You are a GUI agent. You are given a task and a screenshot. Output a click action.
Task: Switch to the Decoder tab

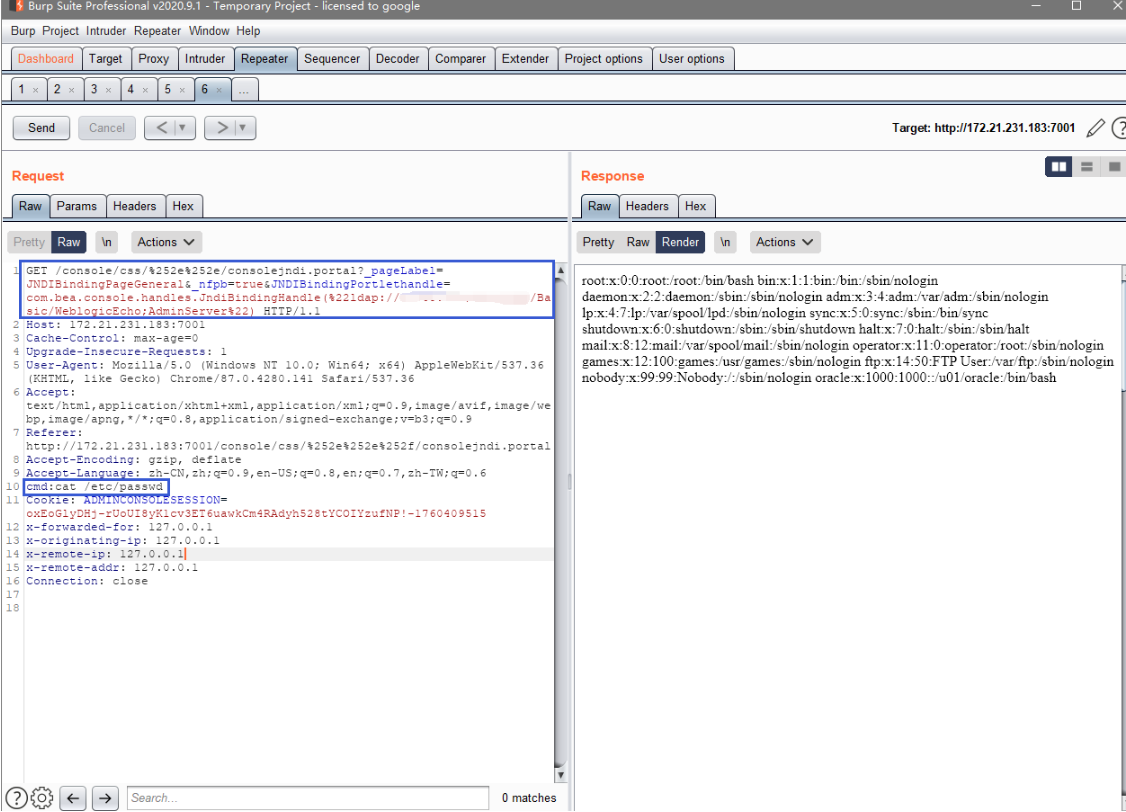398,59
